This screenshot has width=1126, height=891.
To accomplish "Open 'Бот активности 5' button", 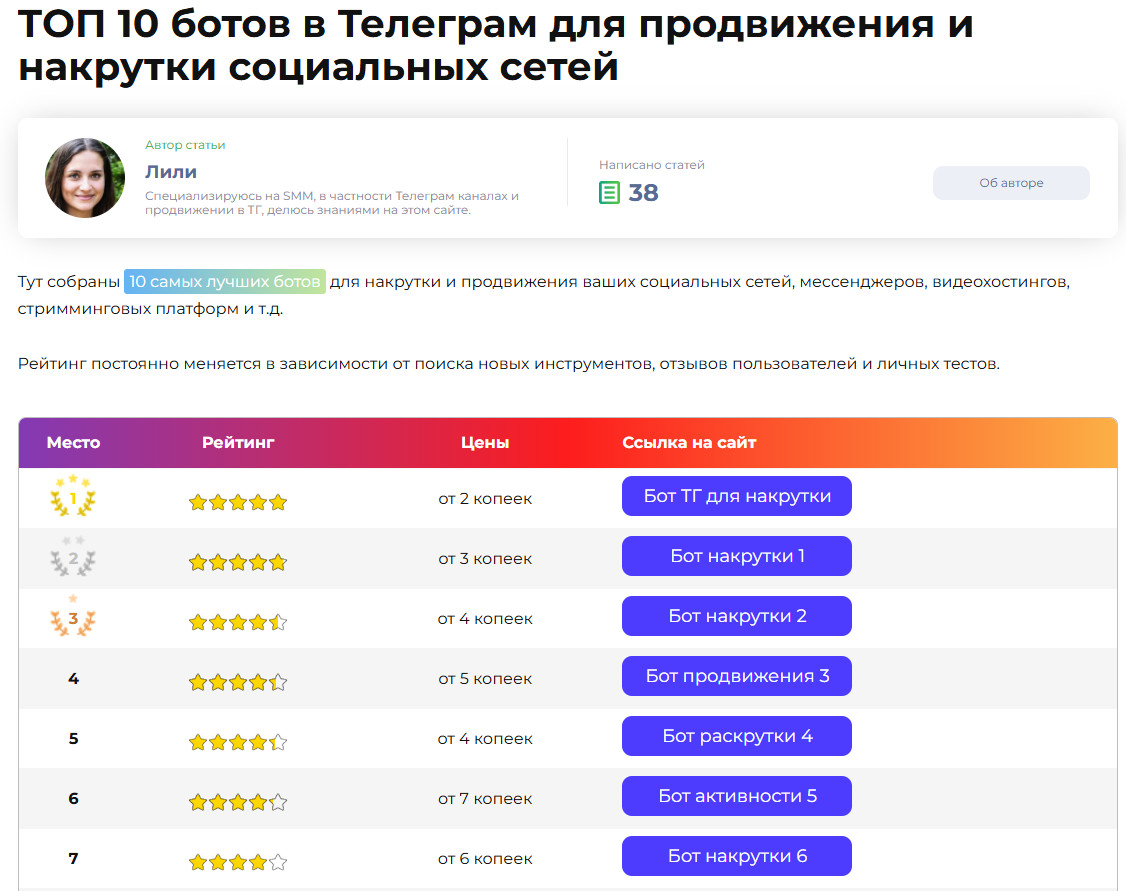I will 737,796.
